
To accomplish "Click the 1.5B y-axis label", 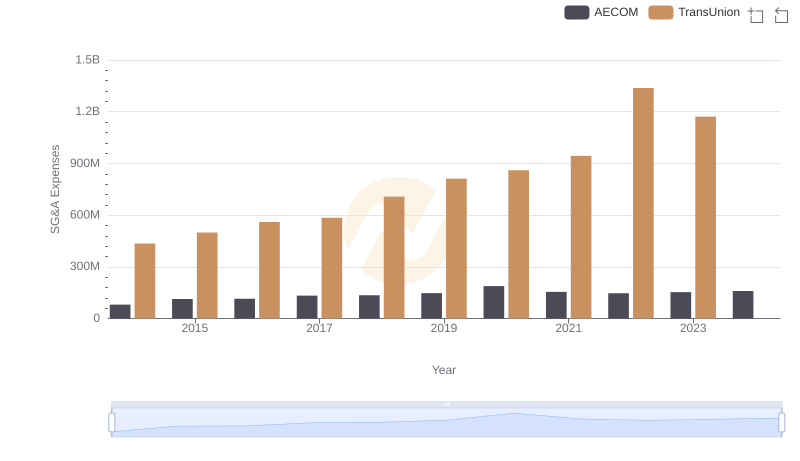I will (x=88, y=60).
